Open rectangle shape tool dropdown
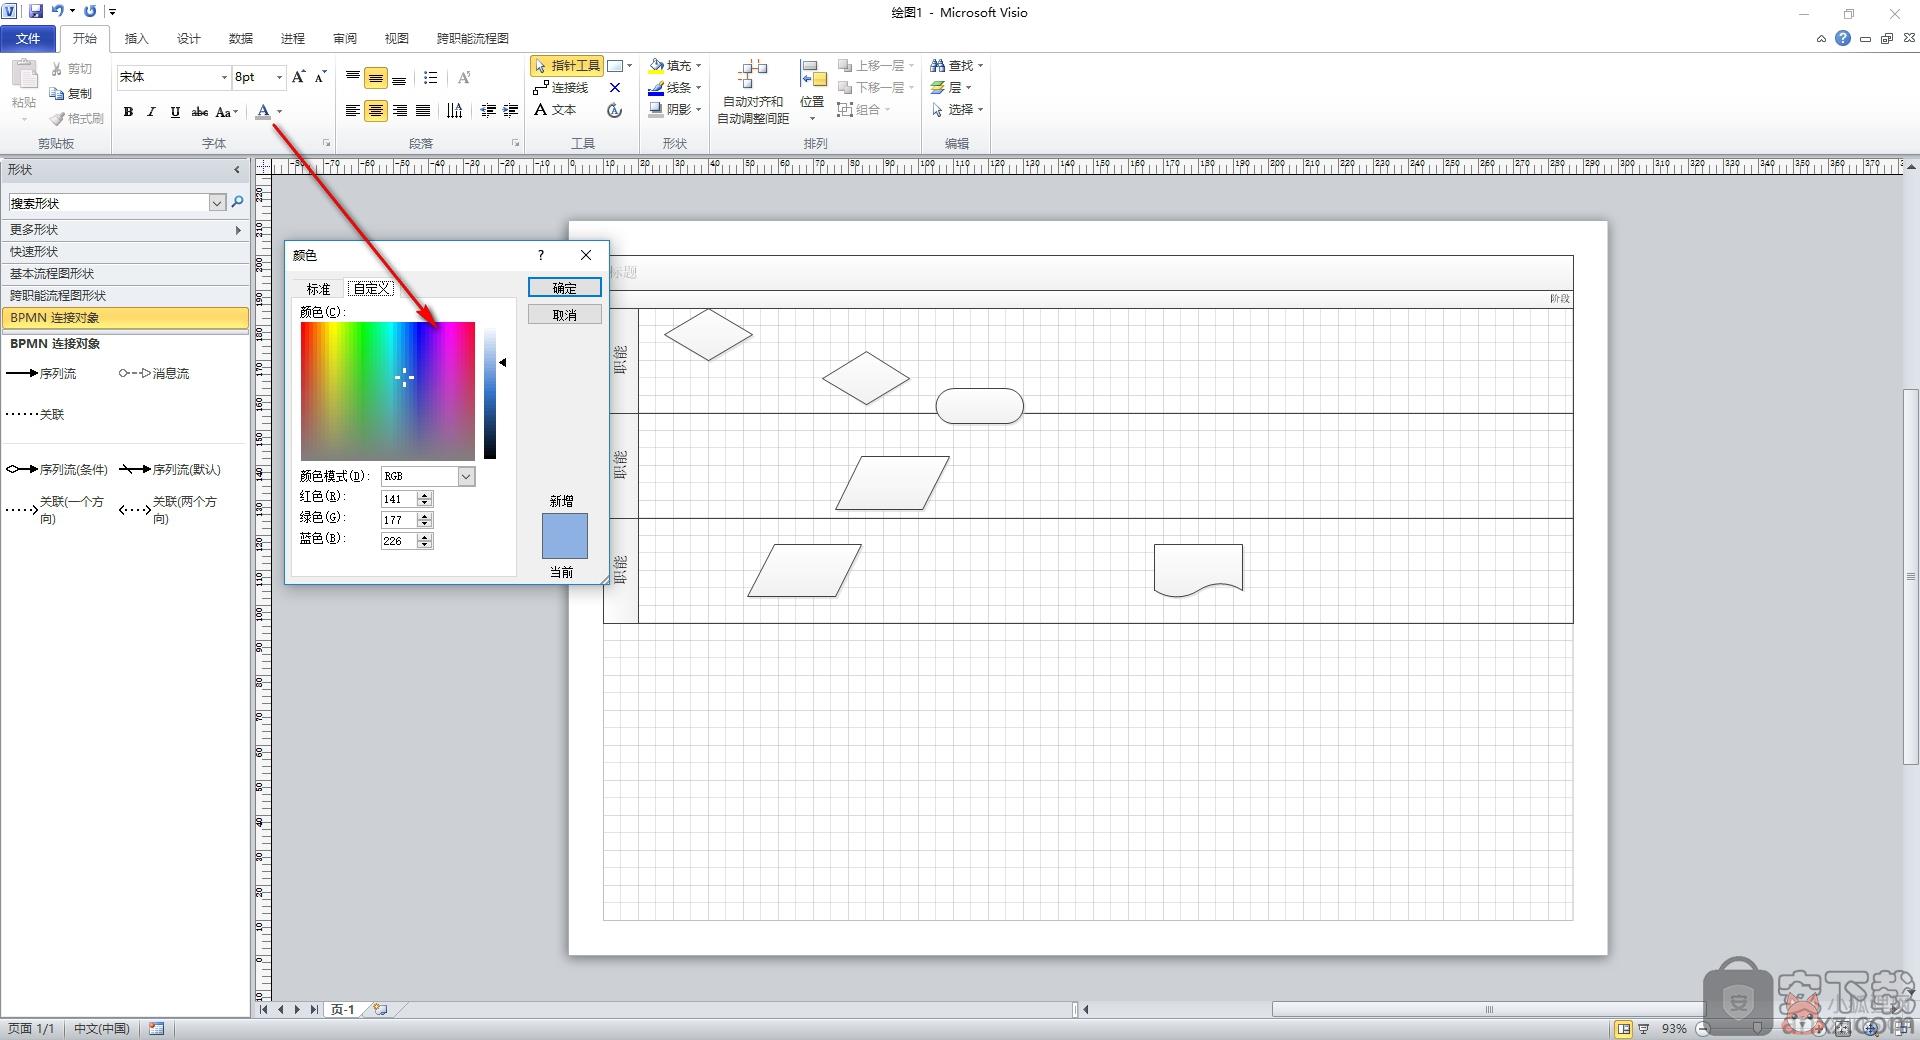 pos(629,66)
